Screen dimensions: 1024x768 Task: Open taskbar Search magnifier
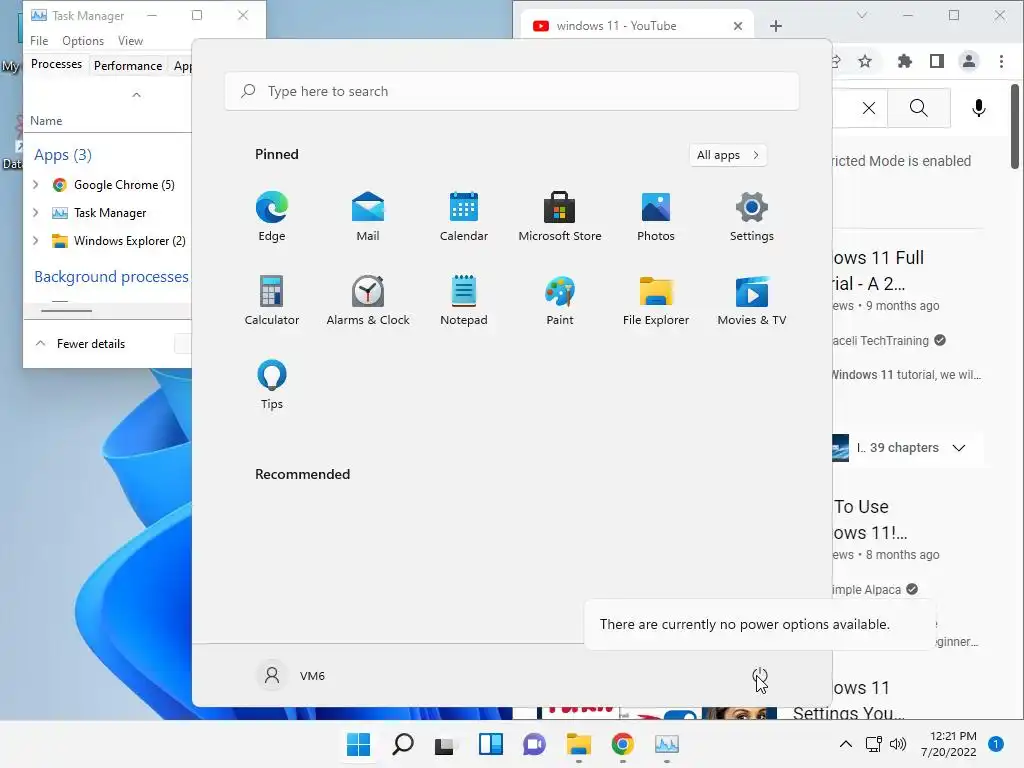pos(402,744)
